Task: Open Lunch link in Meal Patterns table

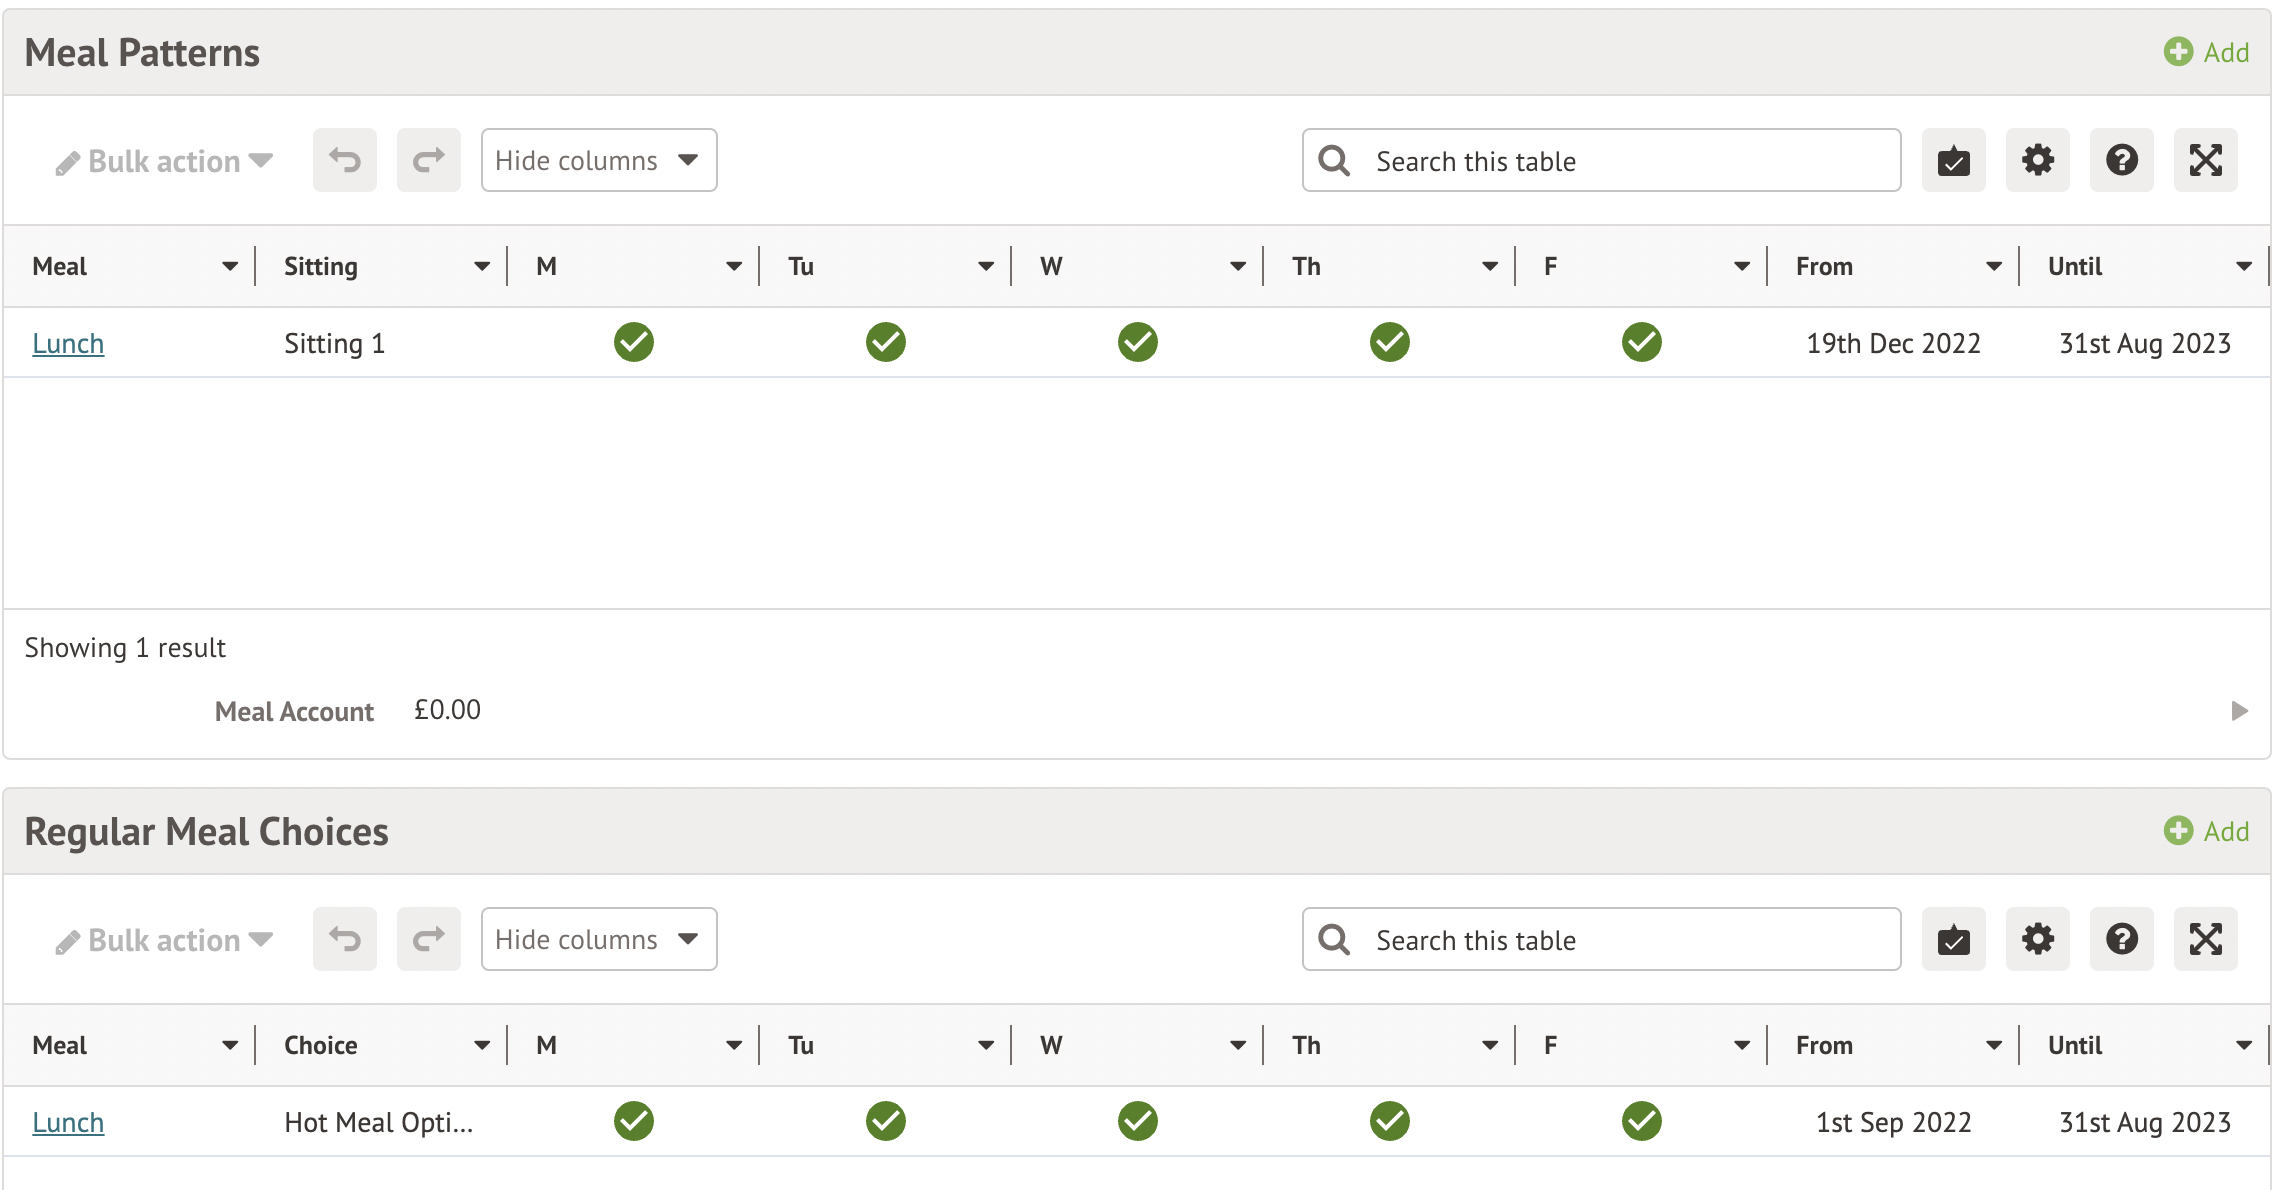Action: 68,343
